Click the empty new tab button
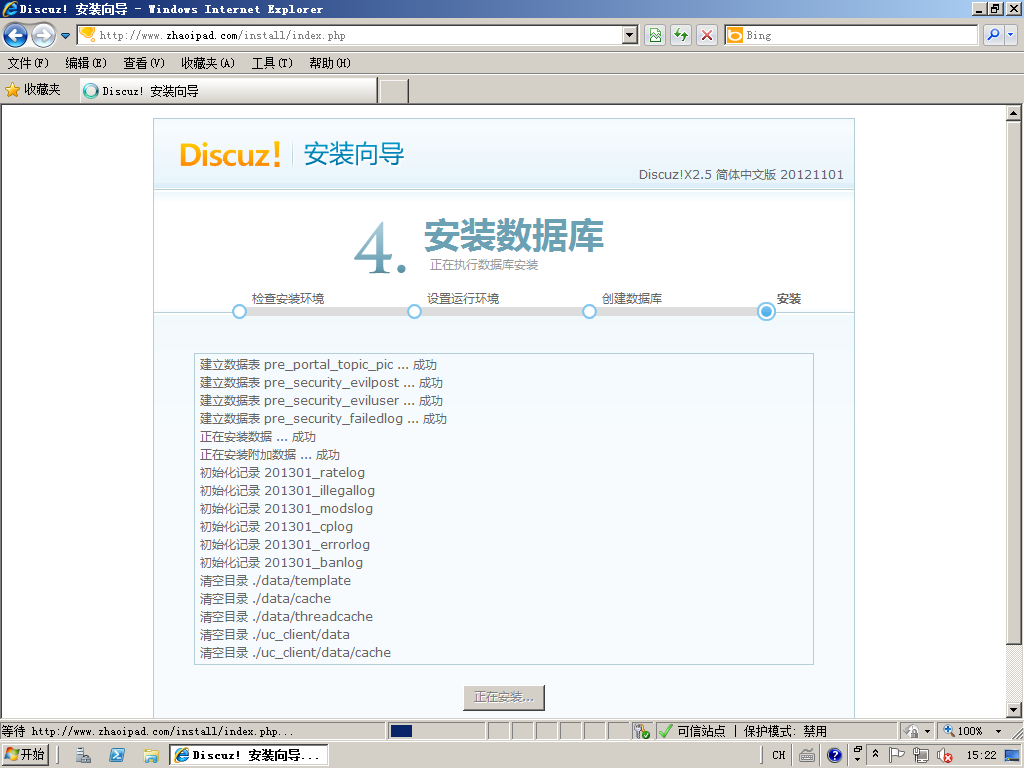Screen dimensions: 1024x768 click(x=394, y=91)
